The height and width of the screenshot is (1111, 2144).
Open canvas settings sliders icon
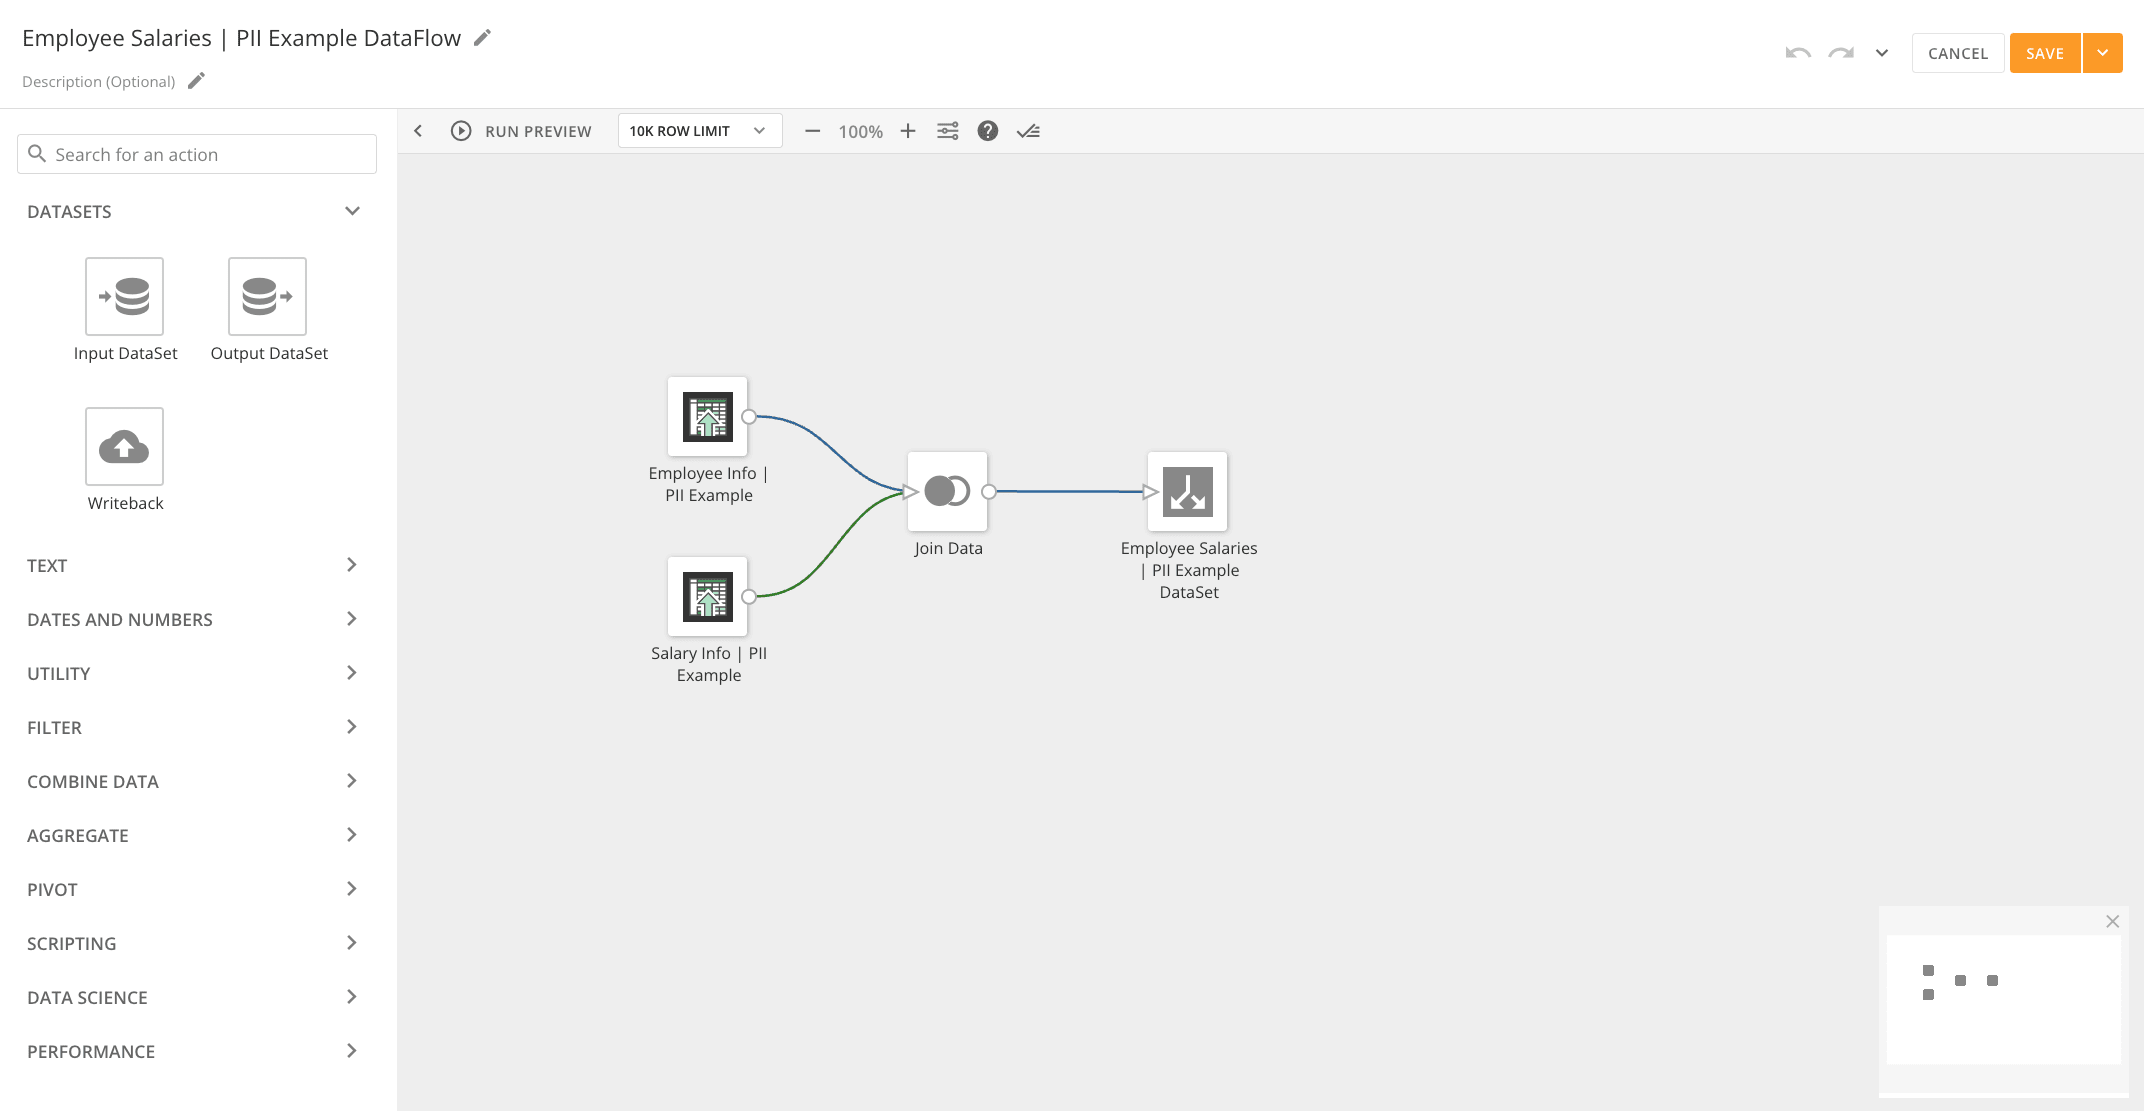click(x=948, y=131)
